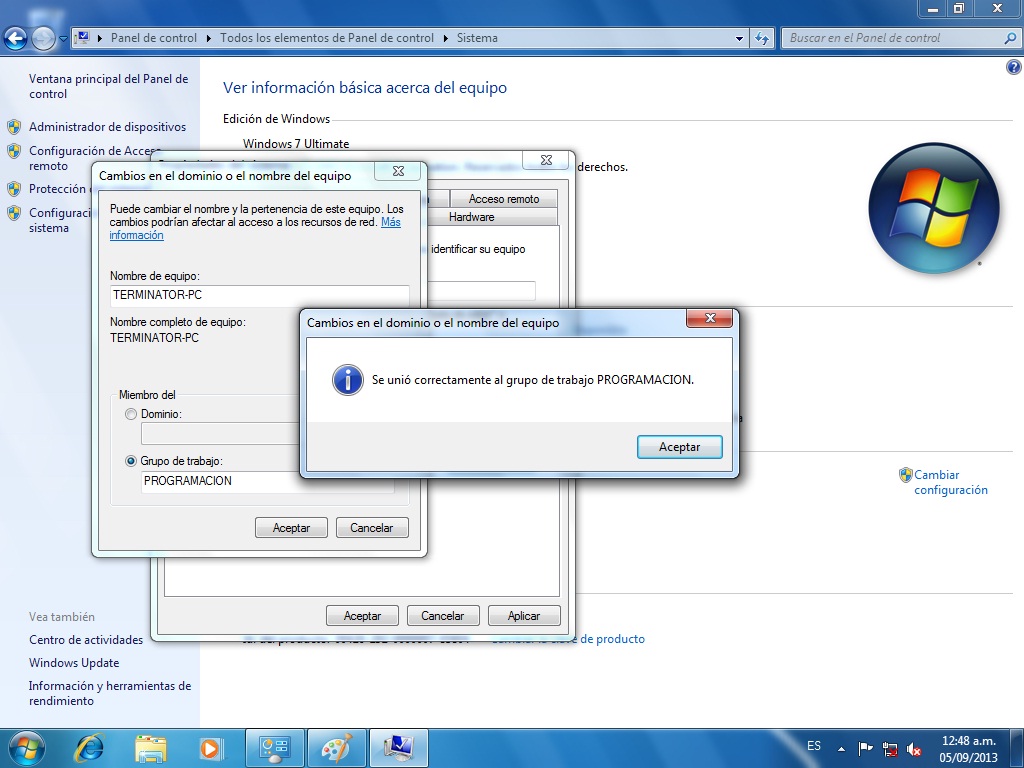Go back with the navigation back arrow
The height and width of the screenshot is (768, 1024).
(16, 39)
